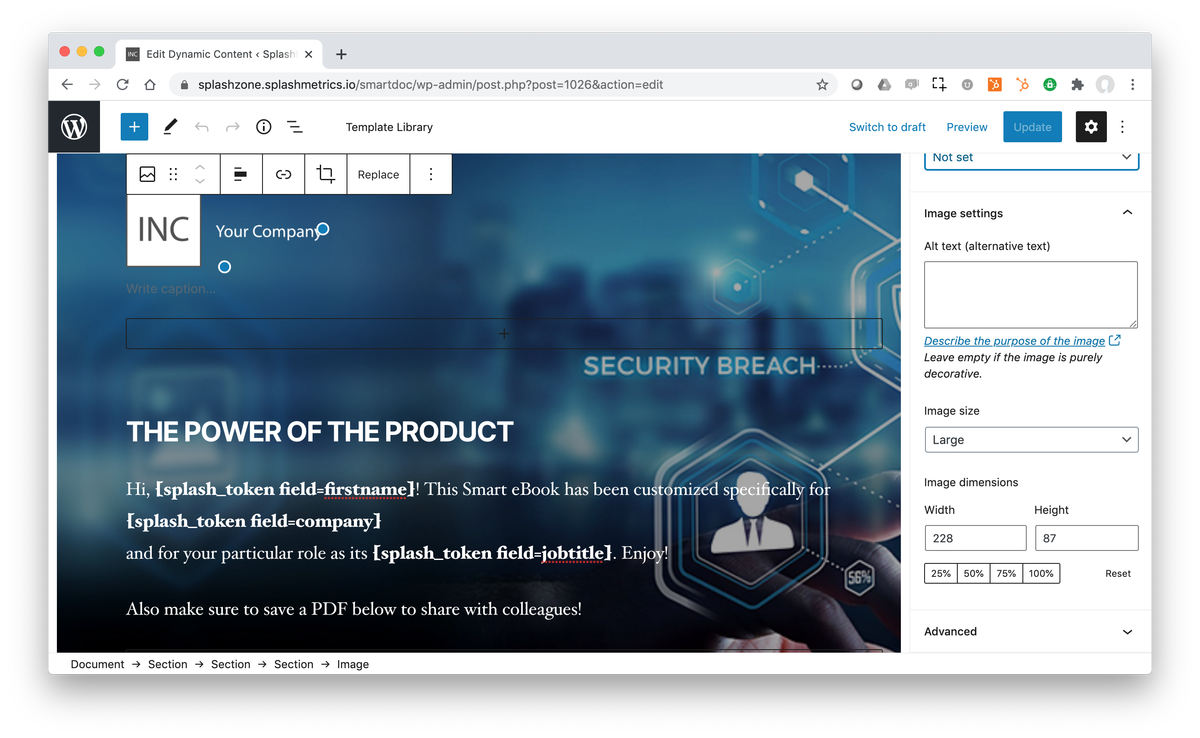Click browser back arrow
Image resolution: width=1200 pixels, height=738 pixels.
coord(67,85)
